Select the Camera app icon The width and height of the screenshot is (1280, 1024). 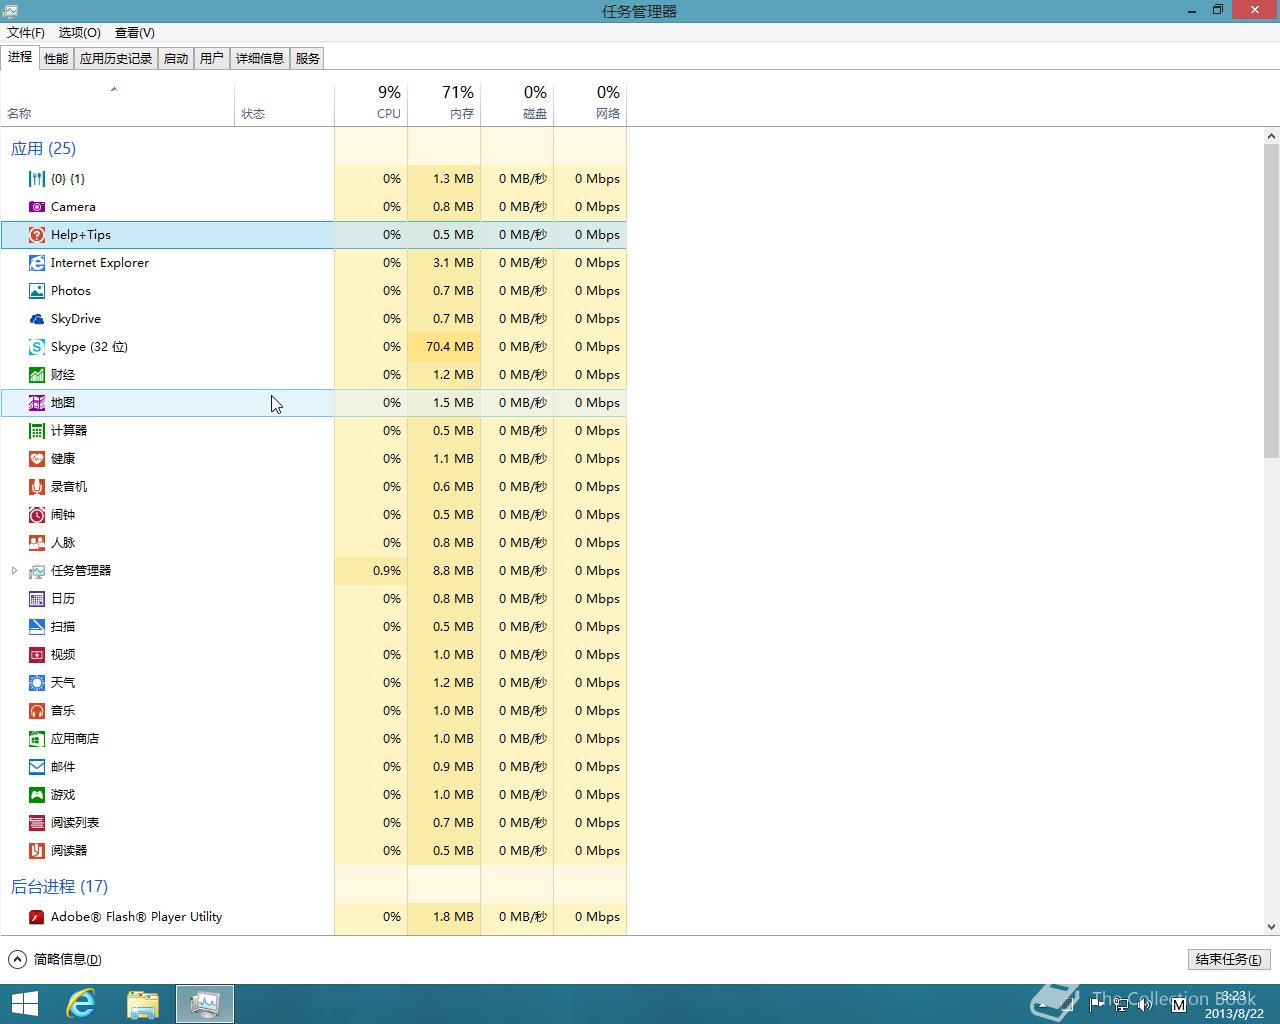[37, 207]
